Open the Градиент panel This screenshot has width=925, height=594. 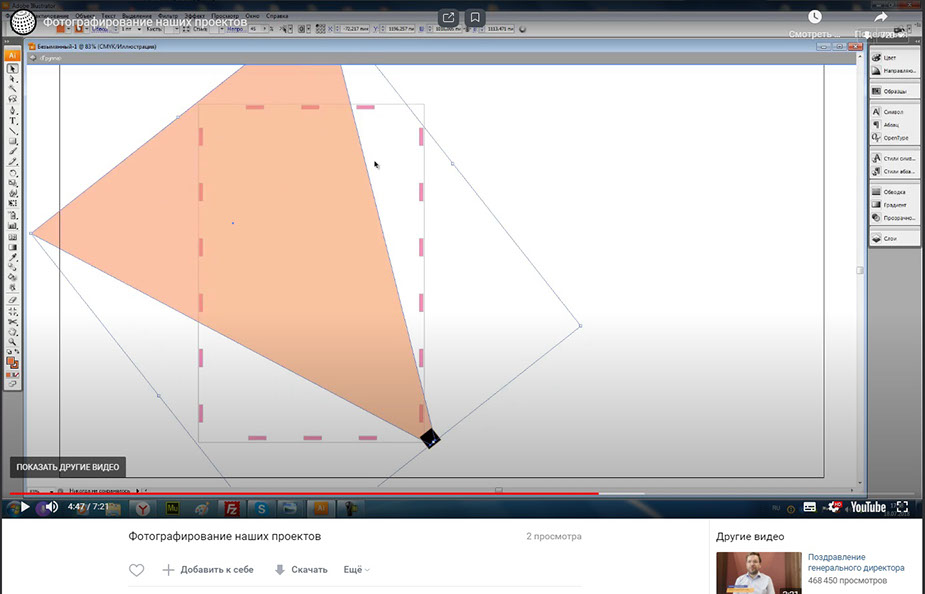pyautogui.click(x=894, y=204)
